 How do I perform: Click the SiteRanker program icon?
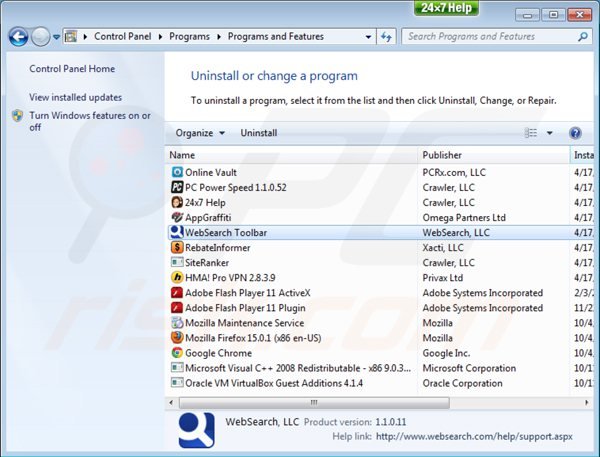tap(177, 263)
